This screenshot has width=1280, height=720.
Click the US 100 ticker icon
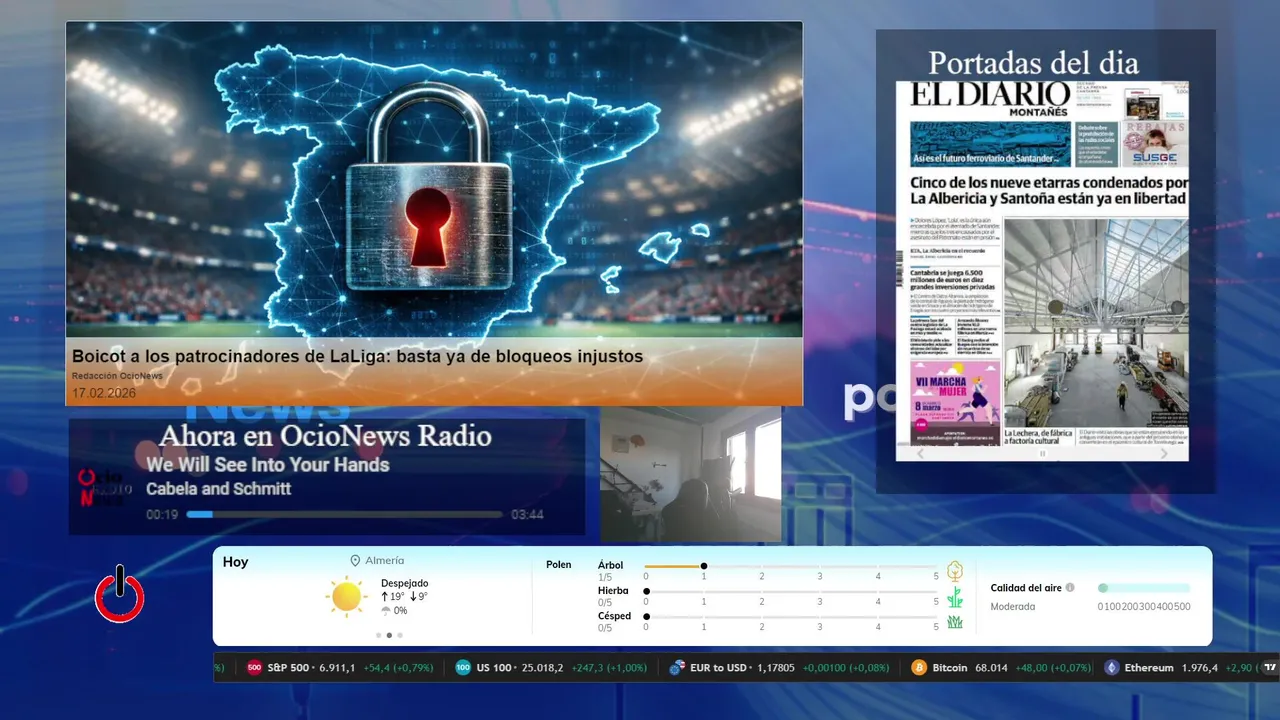463,668
